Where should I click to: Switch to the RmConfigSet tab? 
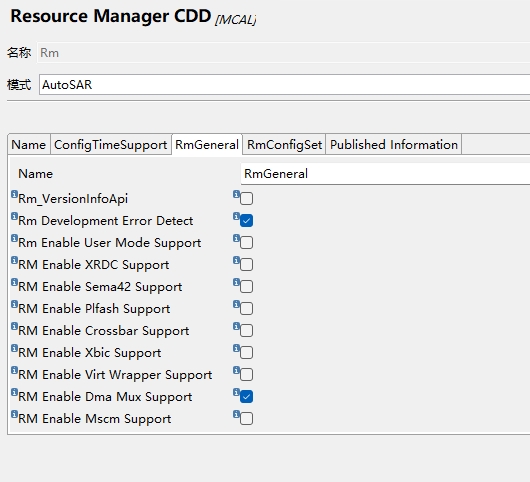[284, 145]
